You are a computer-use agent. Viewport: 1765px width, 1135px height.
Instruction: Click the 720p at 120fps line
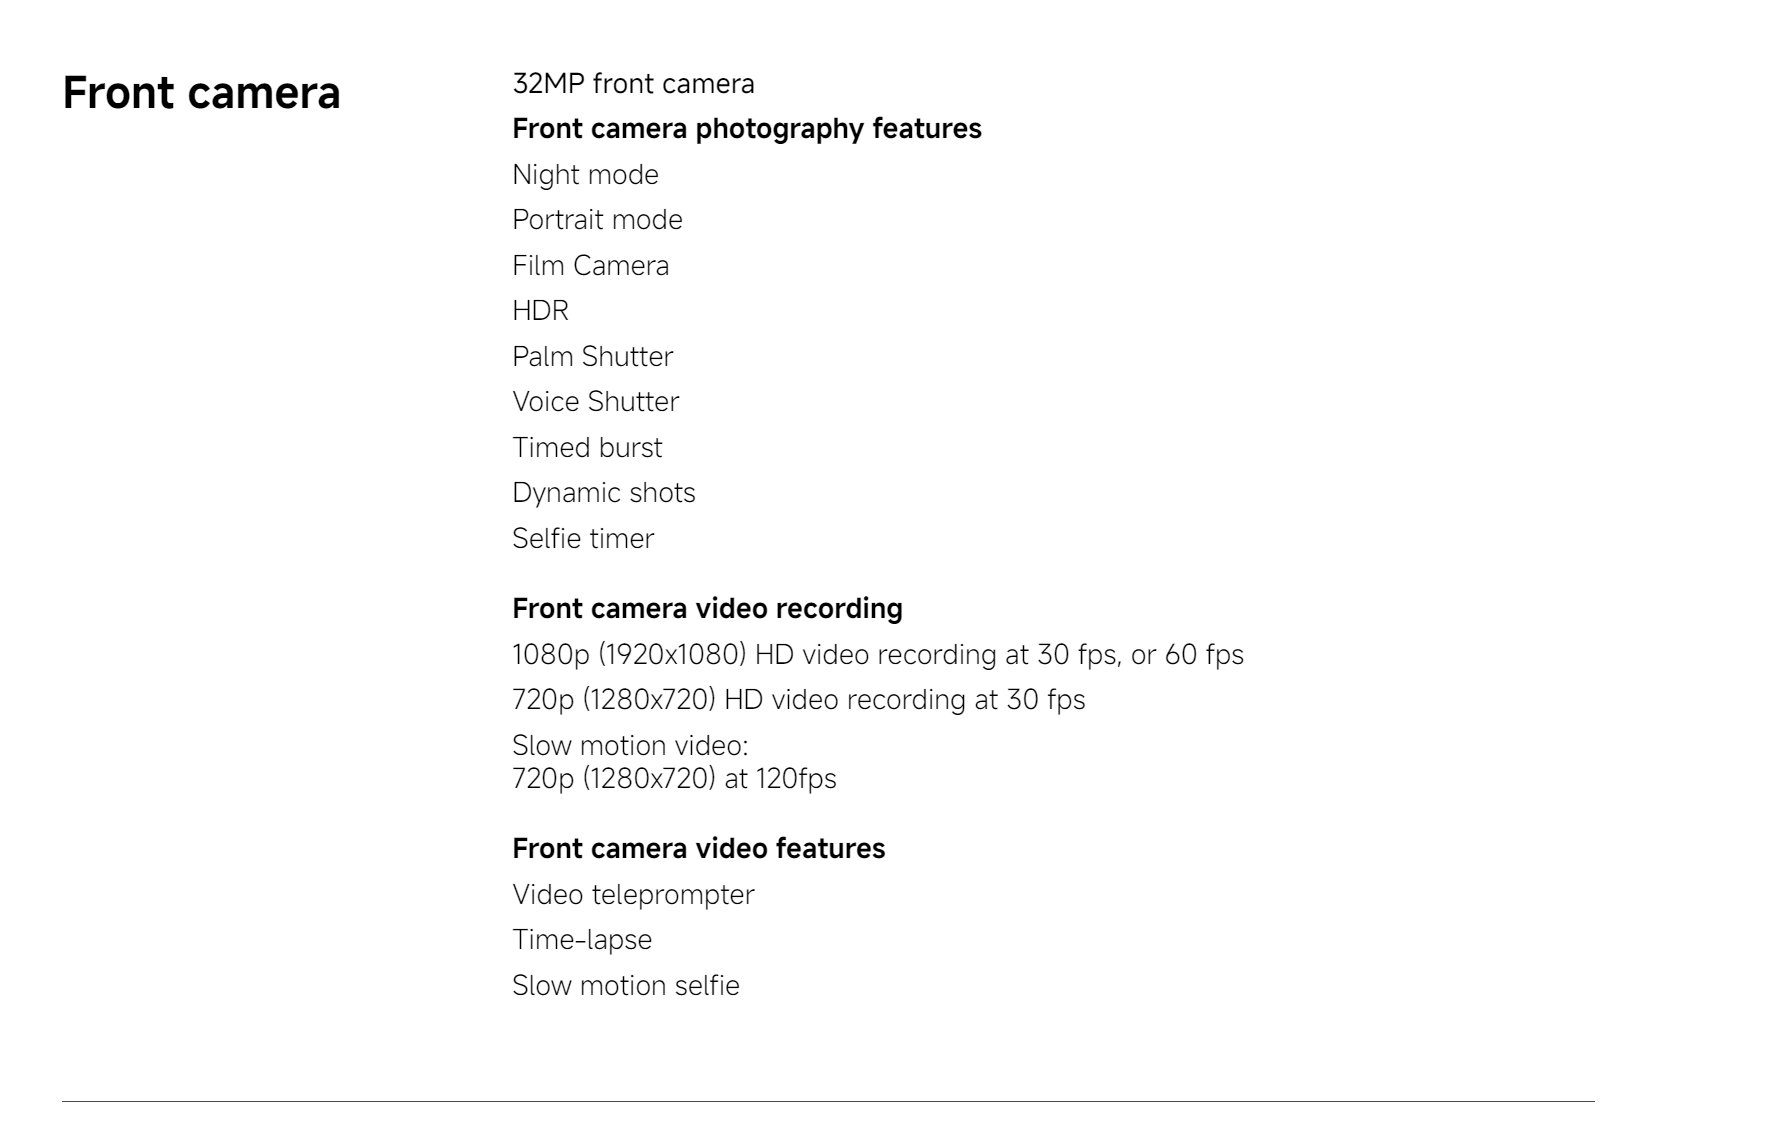(674, 779)
